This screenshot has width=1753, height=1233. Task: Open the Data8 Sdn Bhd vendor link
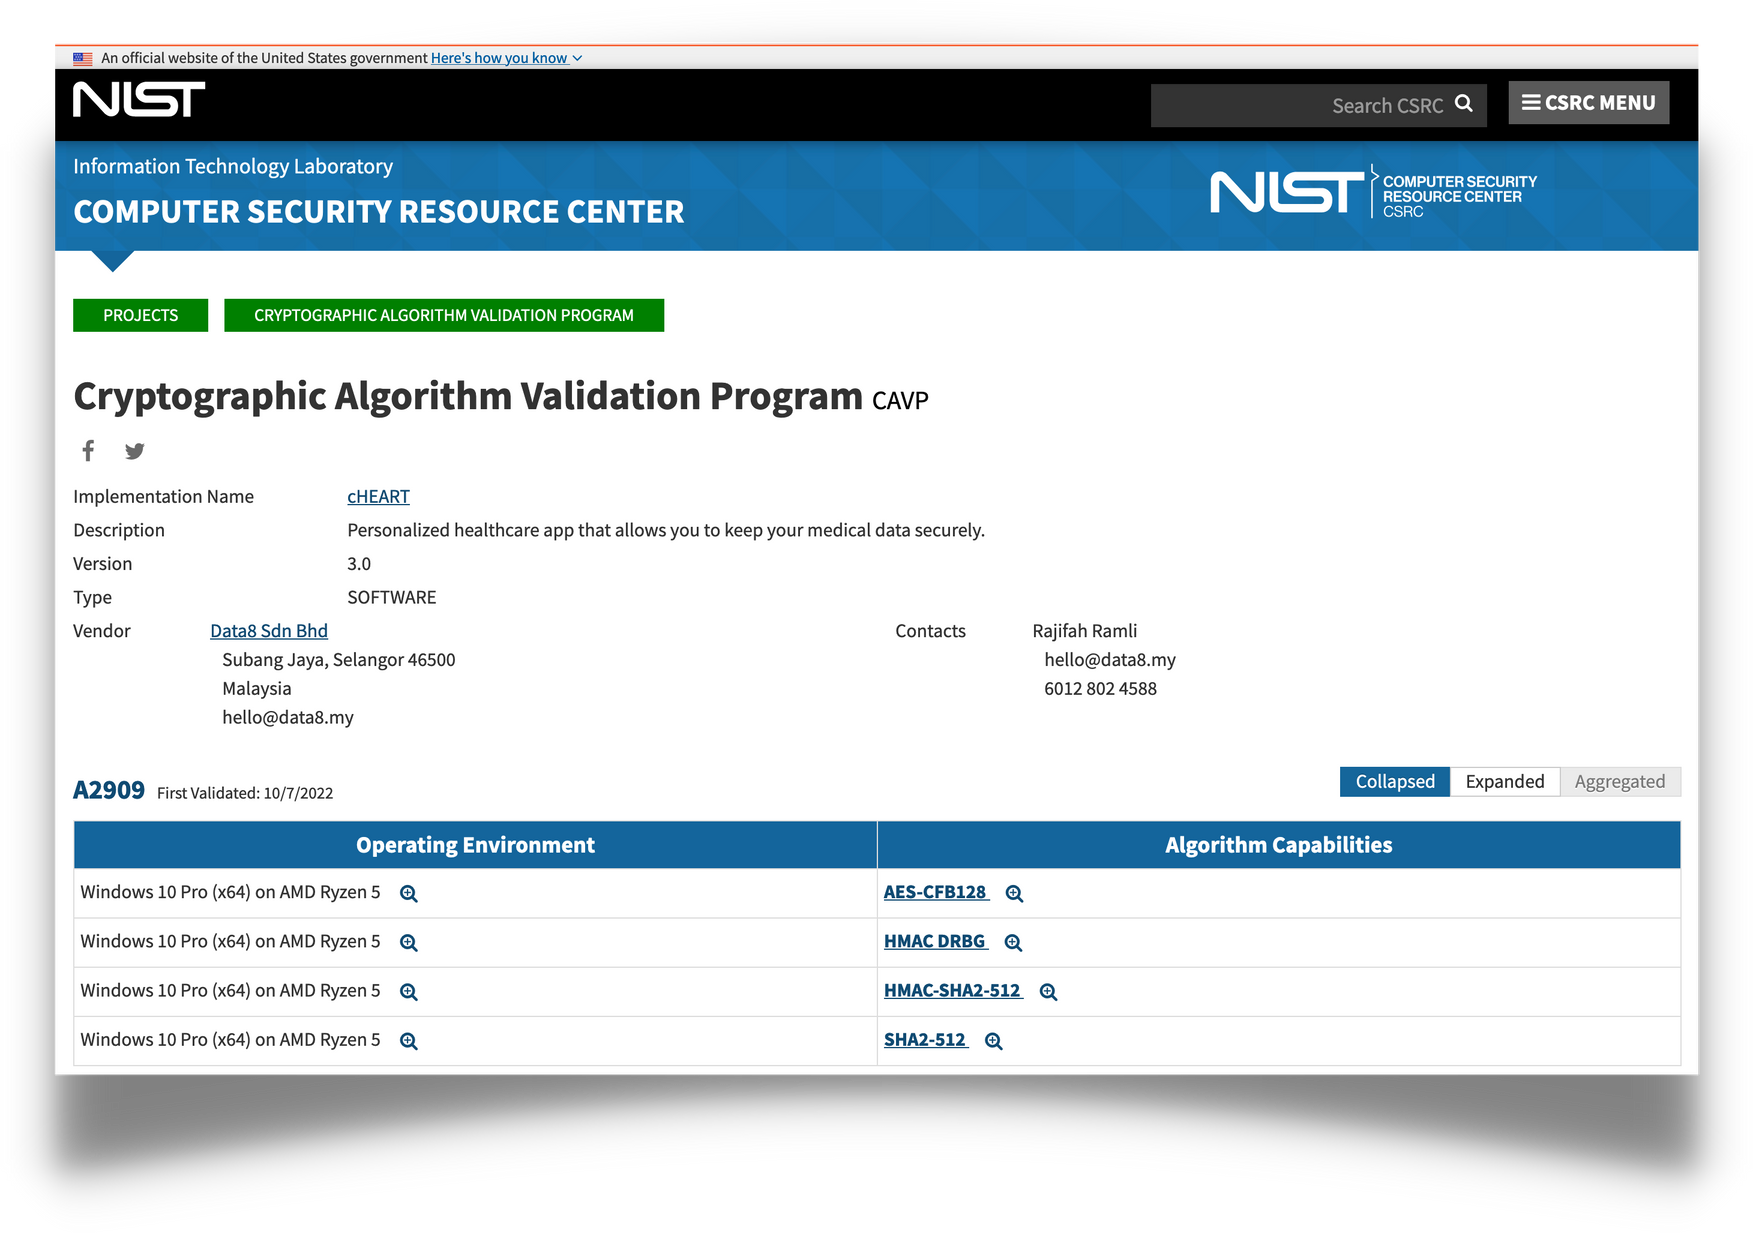click(269, 631)
